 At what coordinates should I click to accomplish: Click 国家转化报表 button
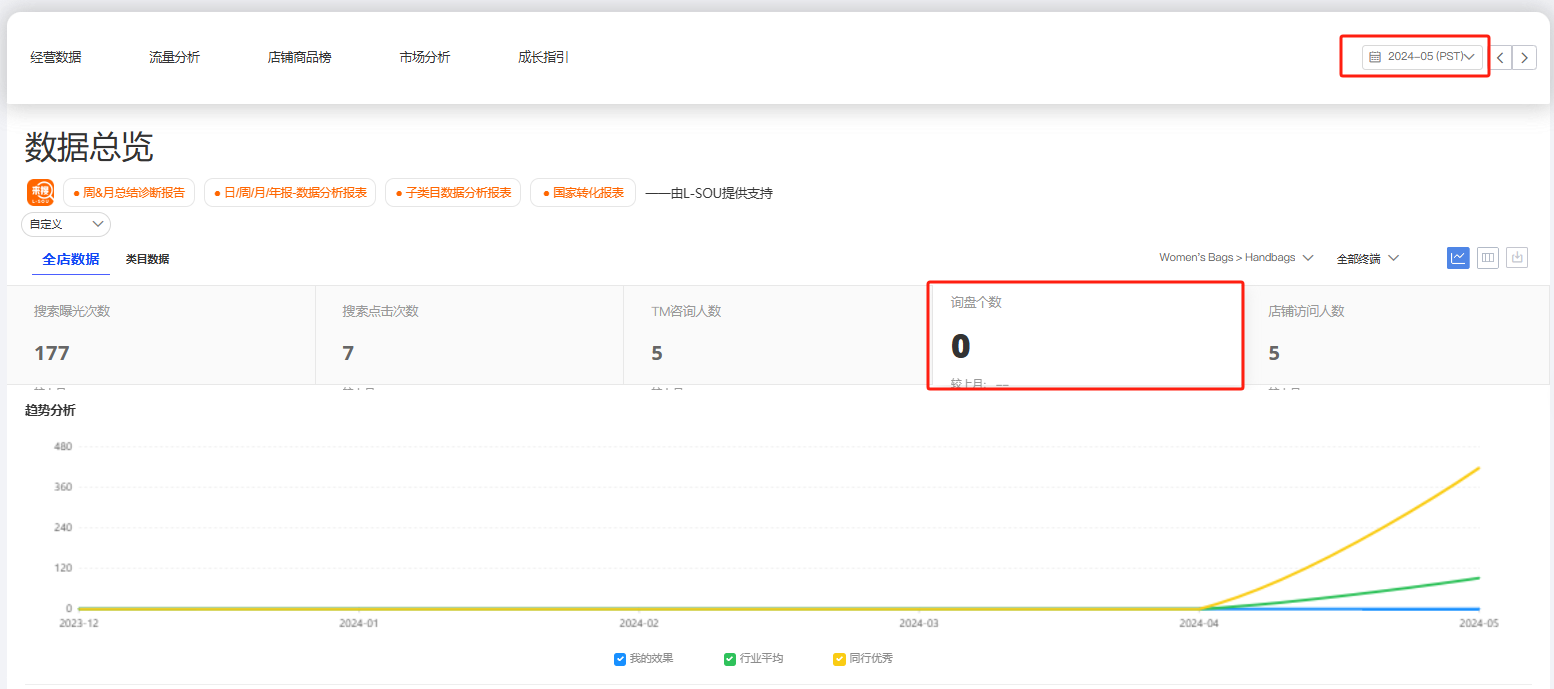(x=583, y=193)
